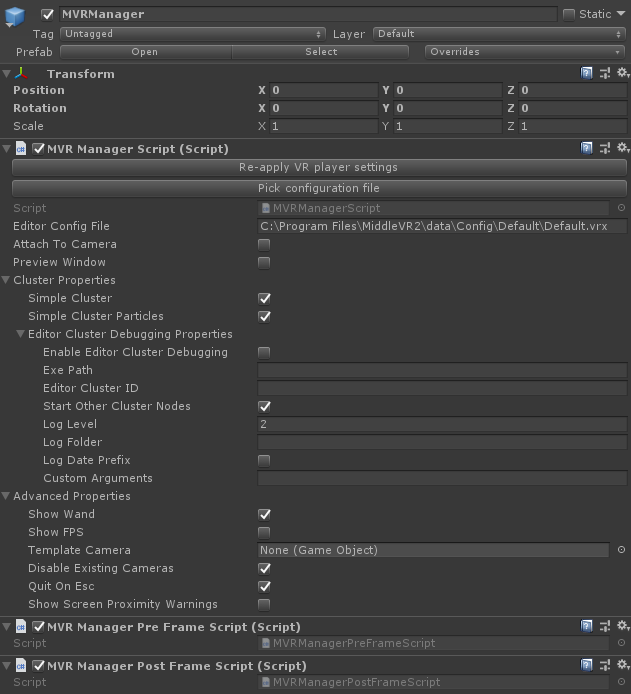
Task: Open object picker for MVRManagerPostFrameScript field
Action: pos(621,682)
